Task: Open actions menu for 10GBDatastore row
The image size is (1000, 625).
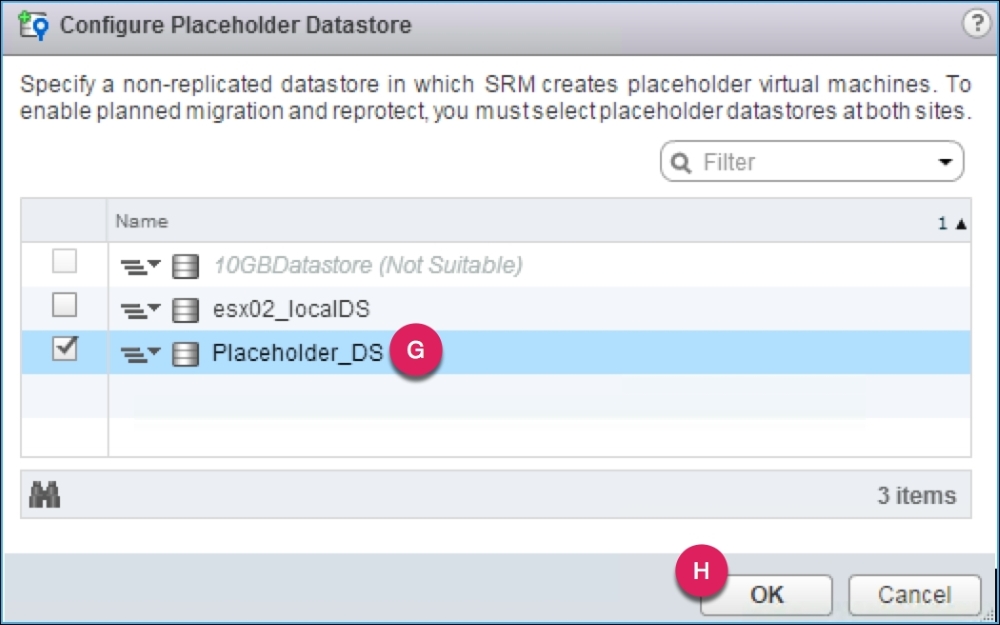Action: click(x=141, y=266)
